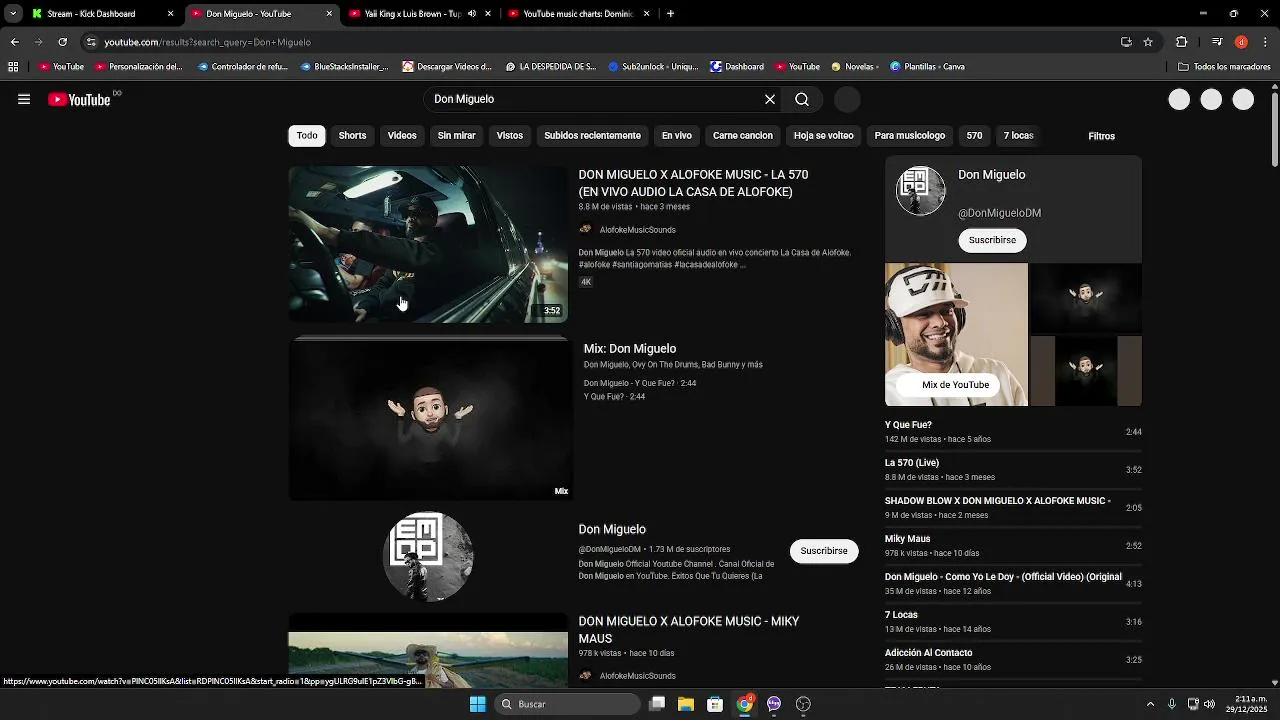Play Como Yo Le Doy sidebar track
Screen dimensions: 1280x720
(1013, 584)
